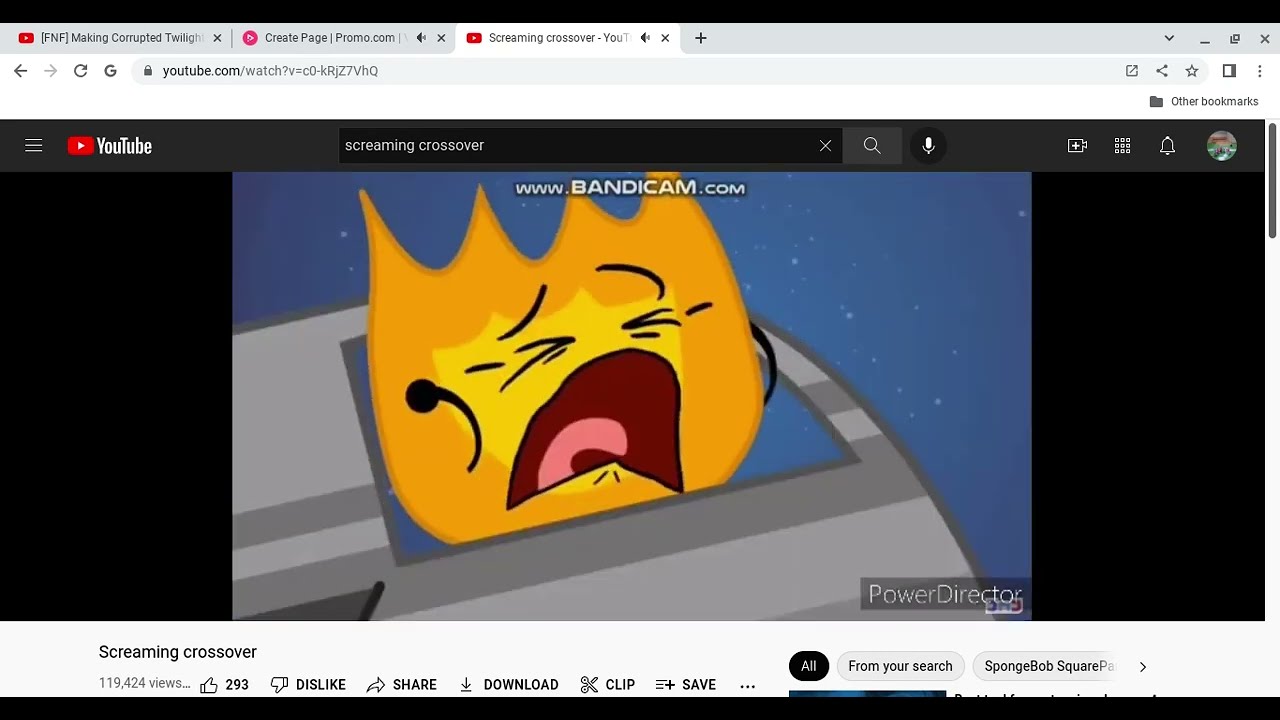
Task: Start voice search with the microphone
Action: [x=928, y=146]
